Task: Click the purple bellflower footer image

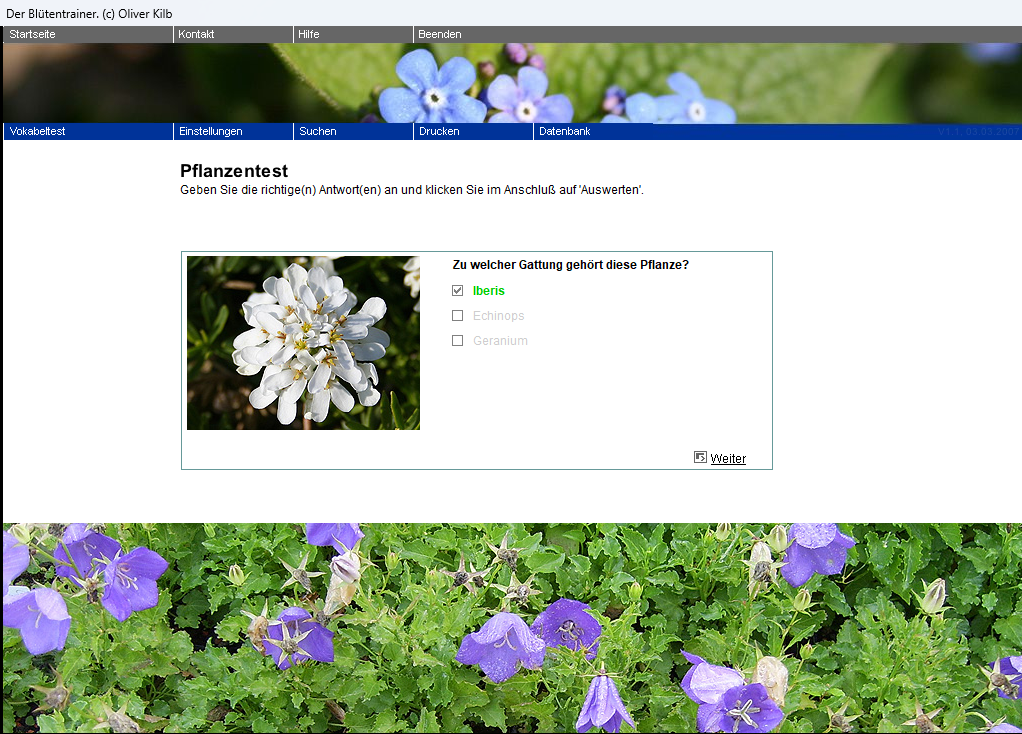Action: point(512,628)
